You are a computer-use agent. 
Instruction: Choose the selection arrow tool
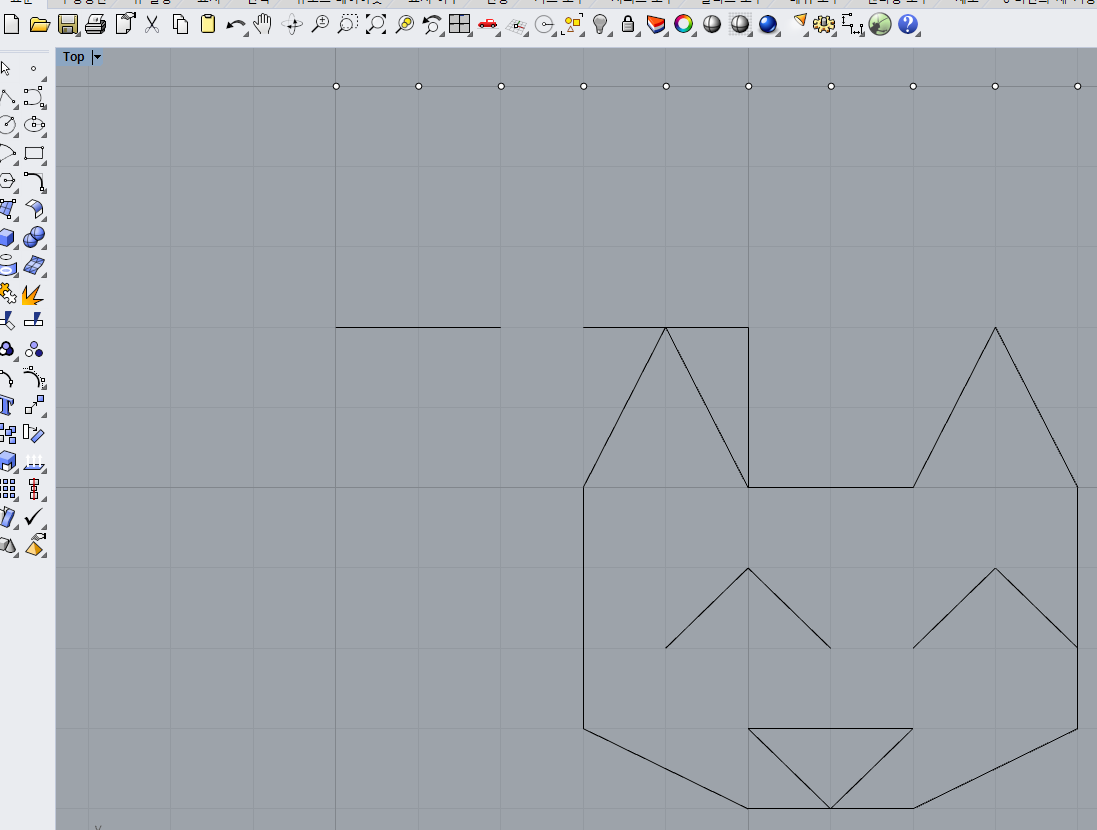tap(6, 69)
